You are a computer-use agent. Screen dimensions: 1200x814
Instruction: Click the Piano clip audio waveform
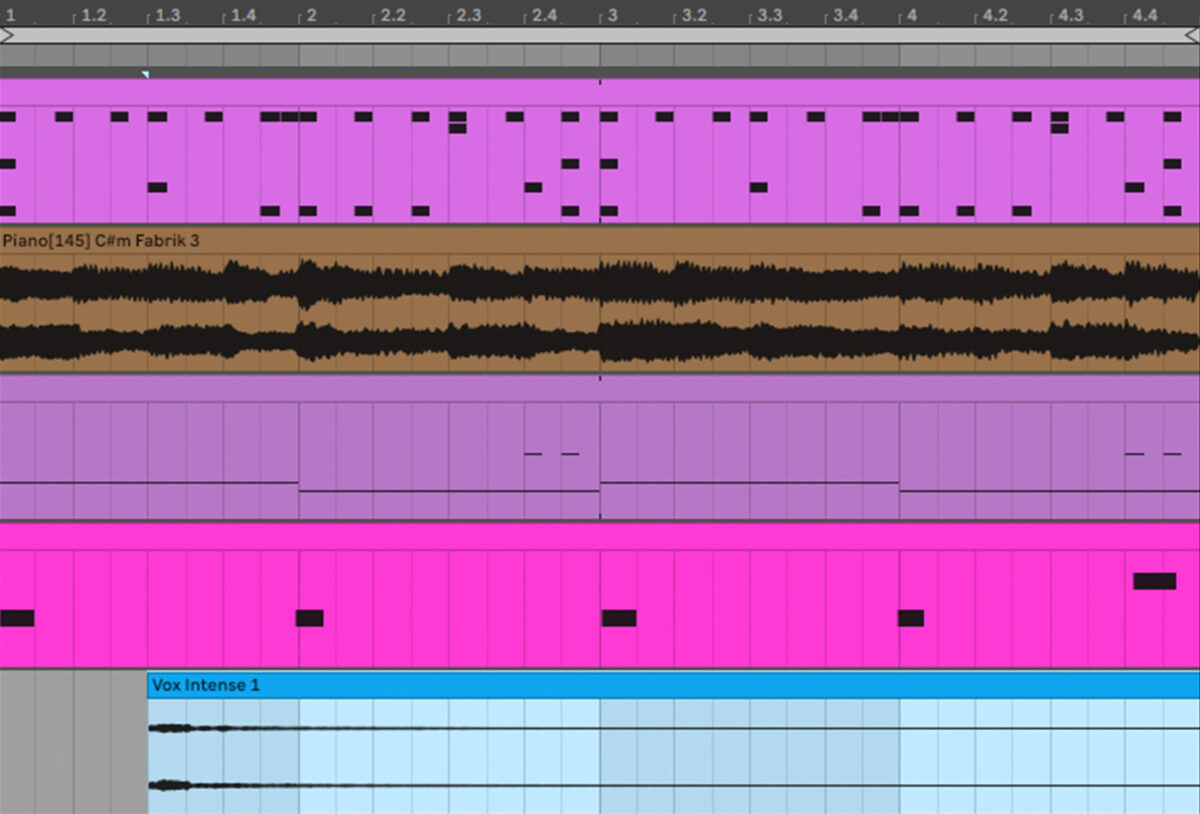point(600,312)
